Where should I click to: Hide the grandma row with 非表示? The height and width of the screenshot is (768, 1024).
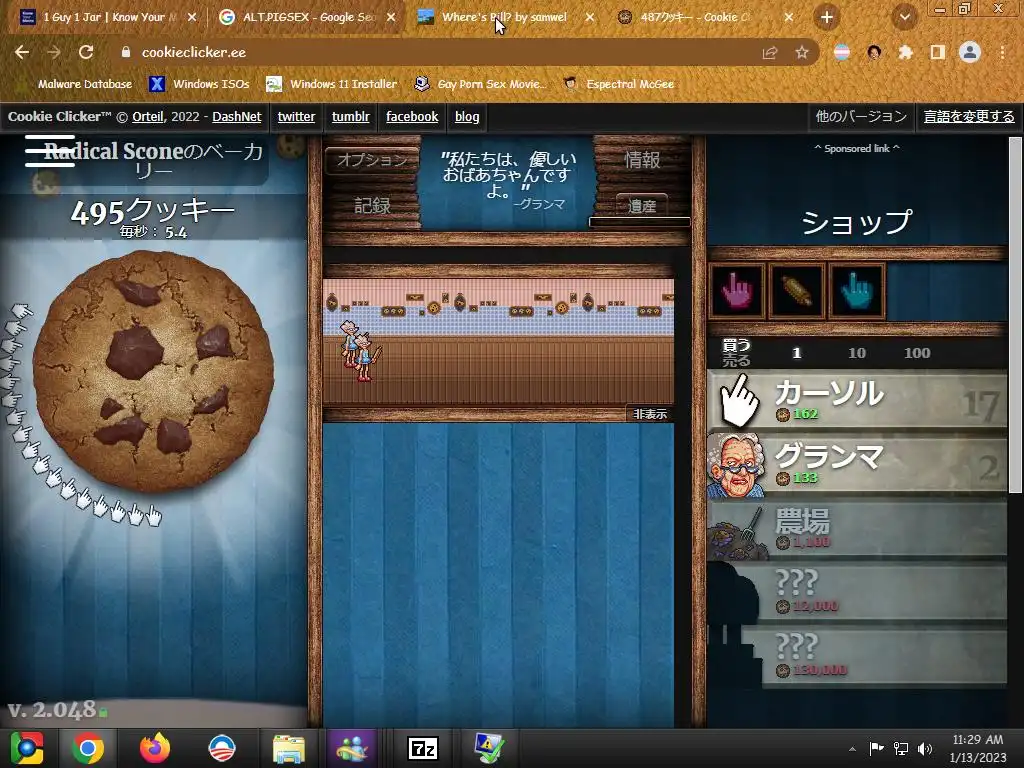click(x=650, y=414)
